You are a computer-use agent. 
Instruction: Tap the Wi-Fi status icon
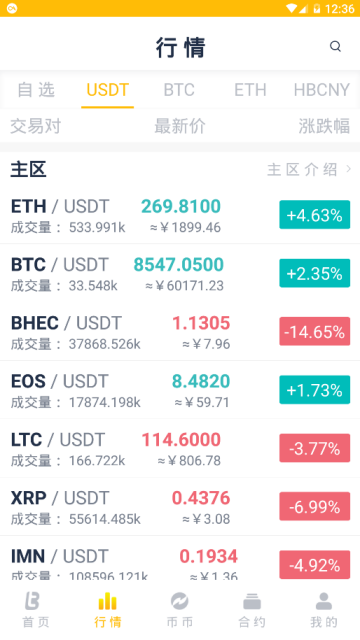291,8
